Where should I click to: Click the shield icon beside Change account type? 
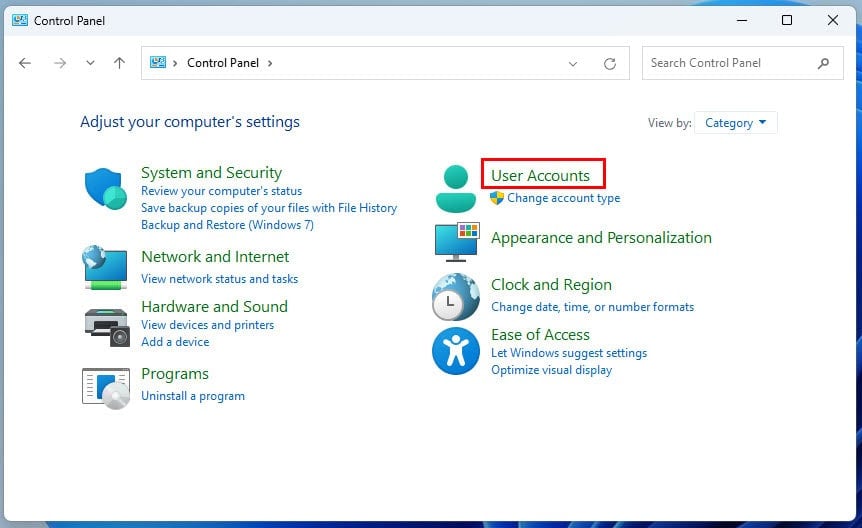(496, 198)
